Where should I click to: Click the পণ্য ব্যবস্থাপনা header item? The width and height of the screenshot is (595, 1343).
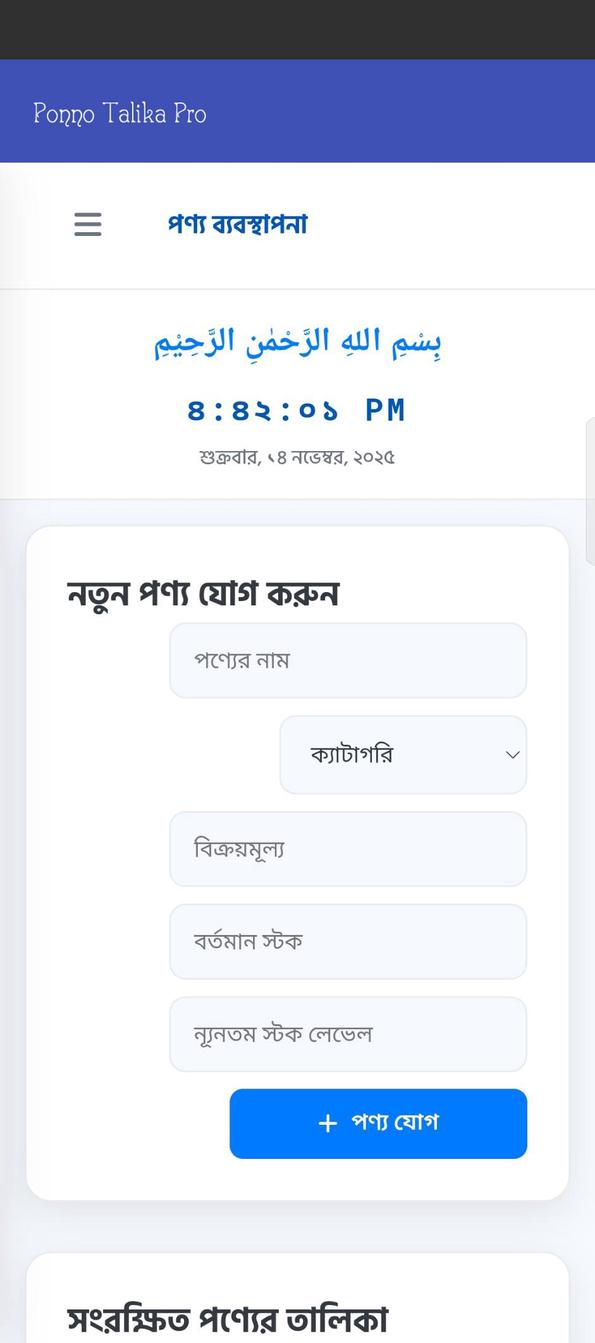point(238,225)
